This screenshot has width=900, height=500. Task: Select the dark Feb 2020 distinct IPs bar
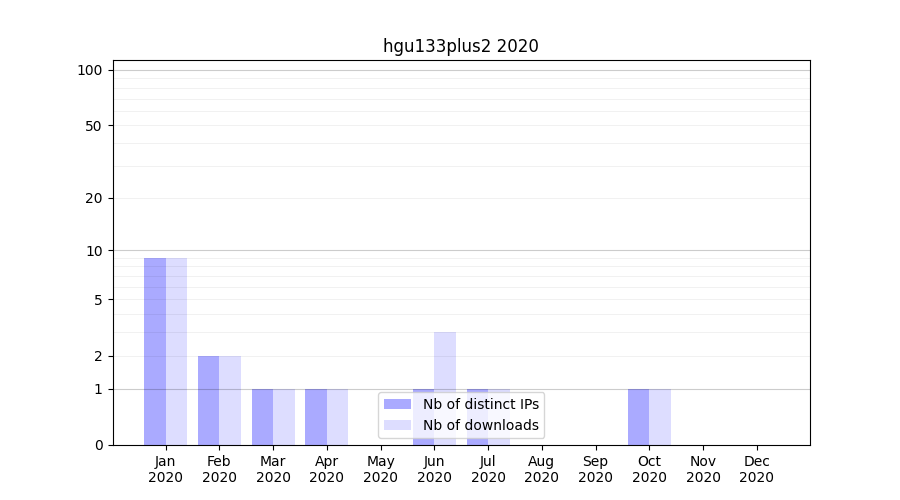tap(208, 400)
